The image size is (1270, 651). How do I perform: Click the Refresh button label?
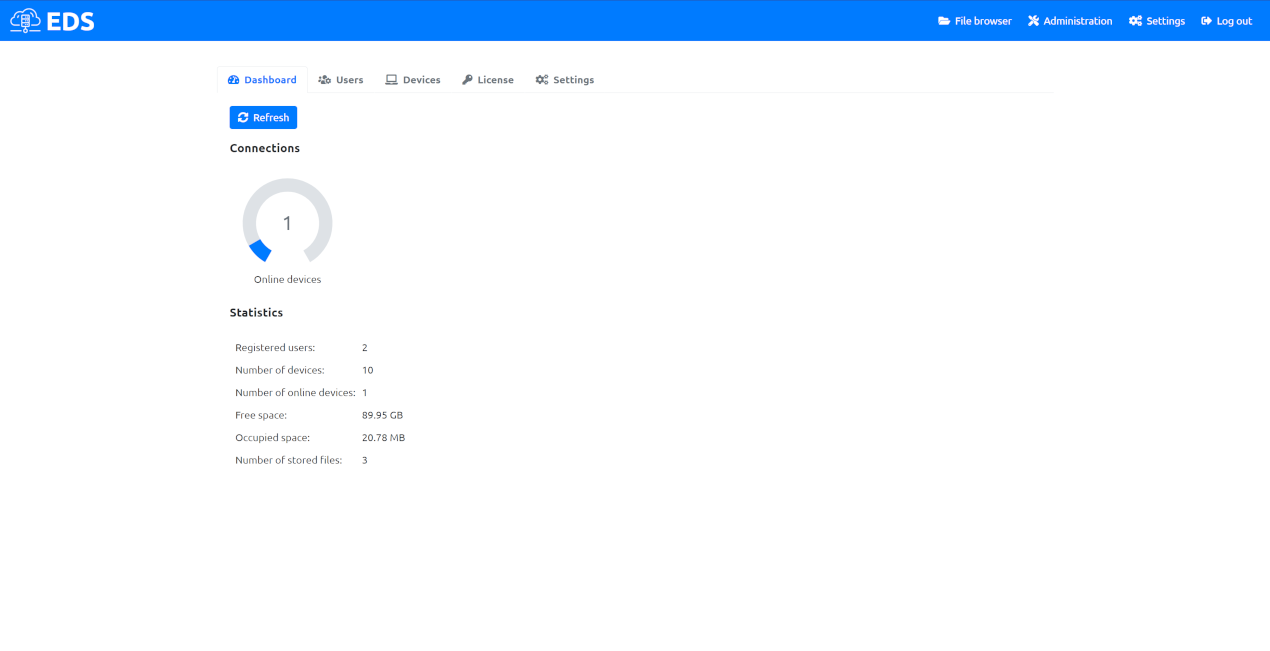click(271, 118)
